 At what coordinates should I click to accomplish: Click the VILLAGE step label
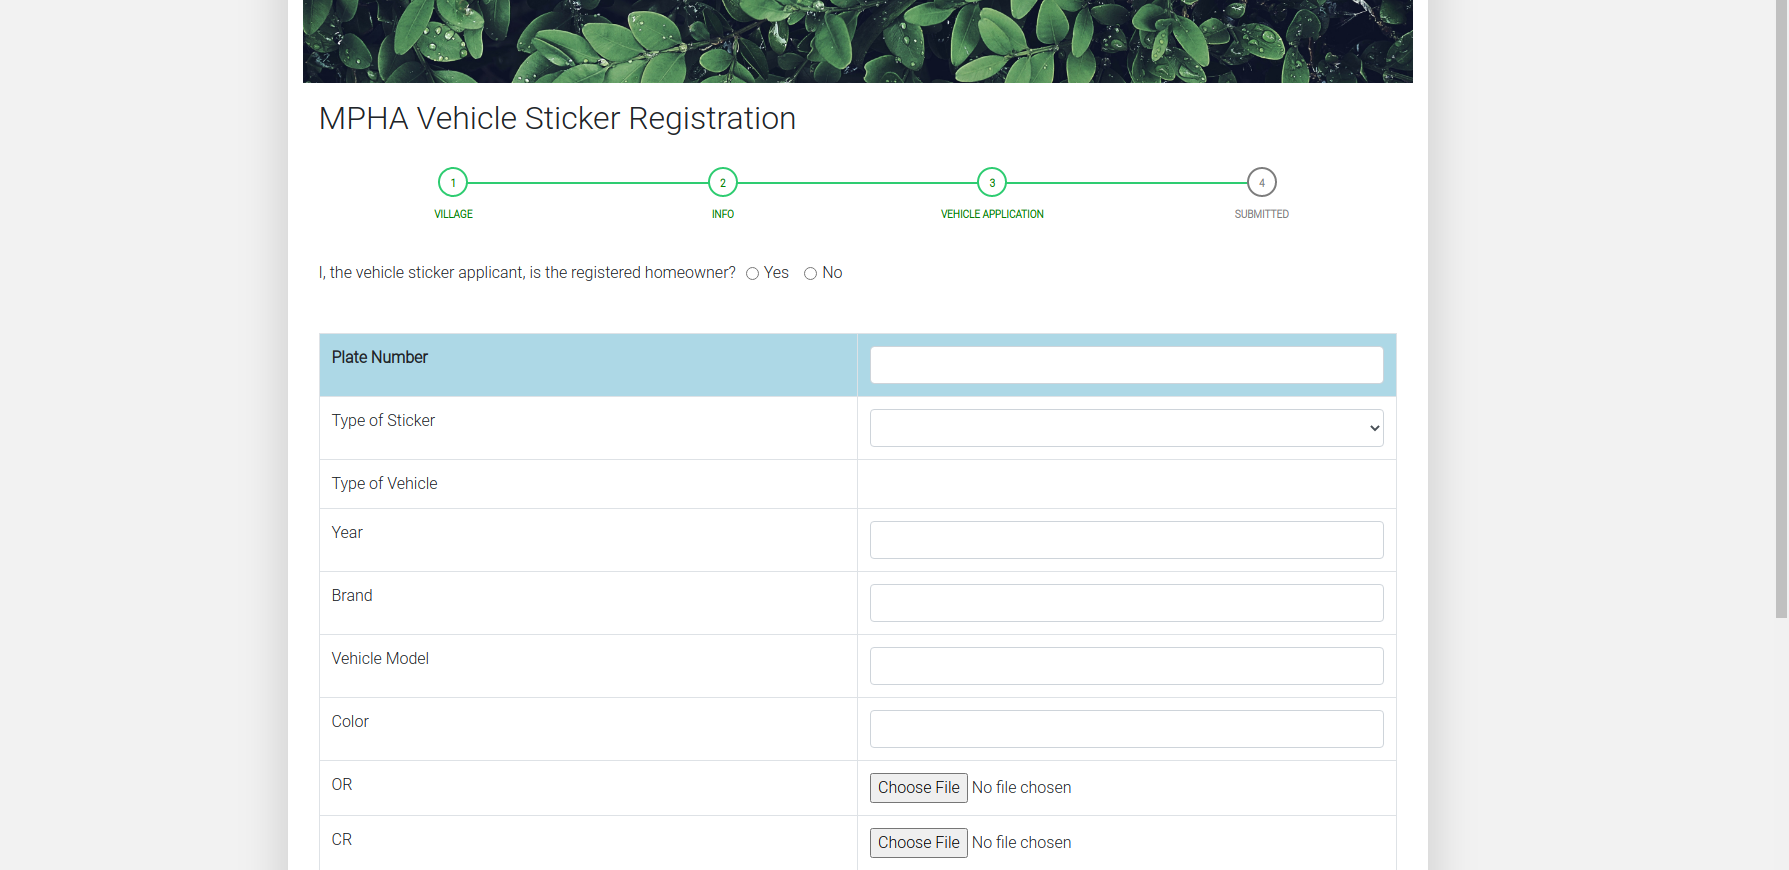click(453, 214)
